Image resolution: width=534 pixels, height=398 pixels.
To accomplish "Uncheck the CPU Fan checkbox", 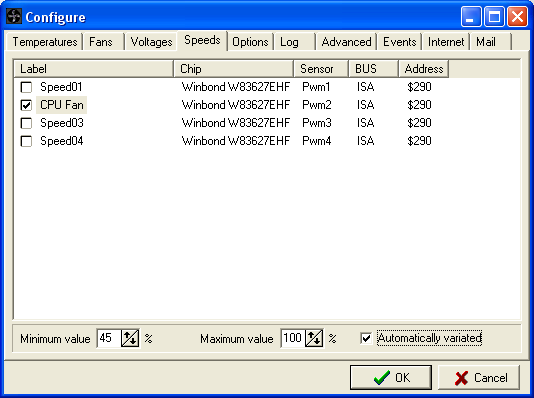I will coord(26,105).
